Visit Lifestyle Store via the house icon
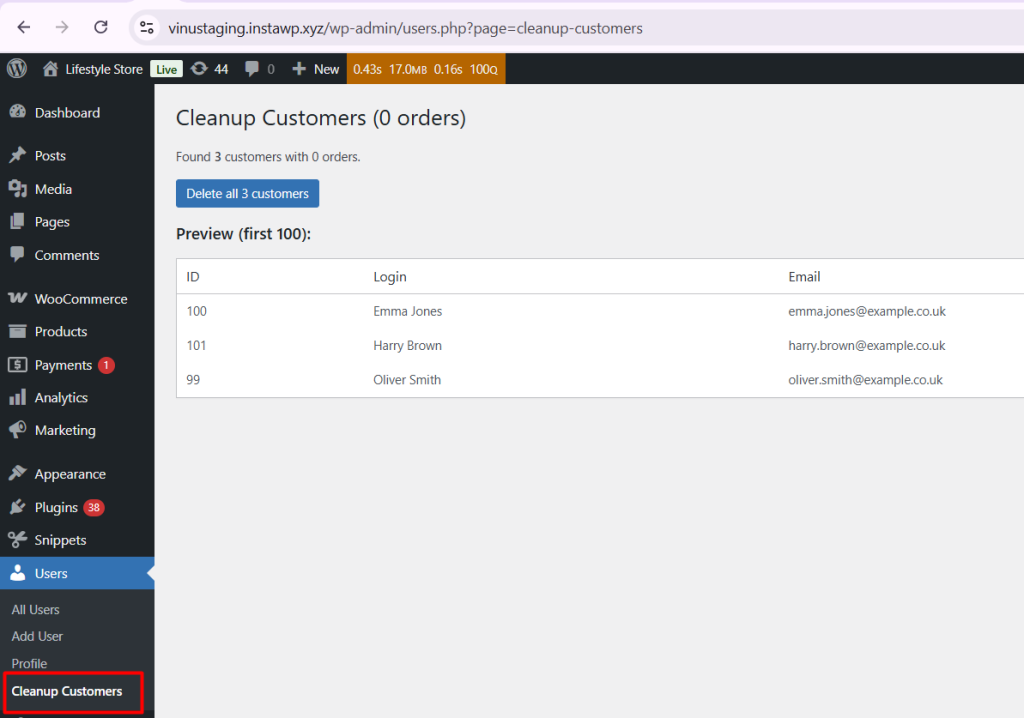Screen dimensions: 1024x718 (x=50, y=68)
